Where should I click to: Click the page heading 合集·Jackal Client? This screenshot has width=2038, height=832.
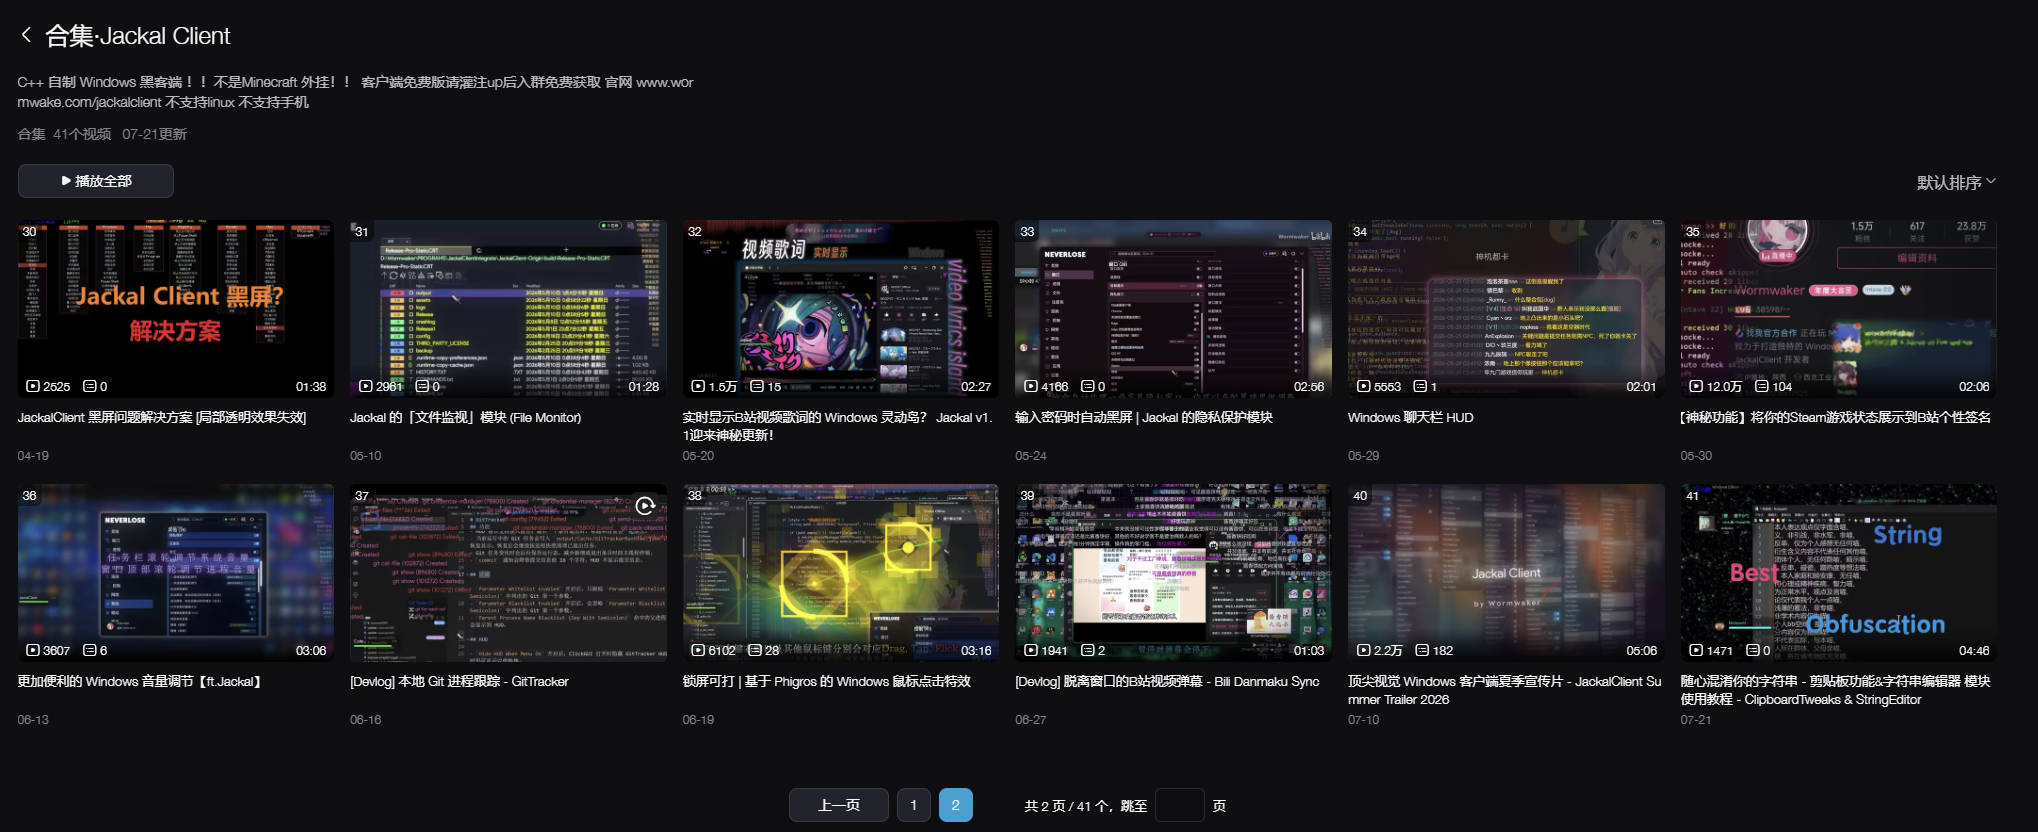[x=138, y=36]
